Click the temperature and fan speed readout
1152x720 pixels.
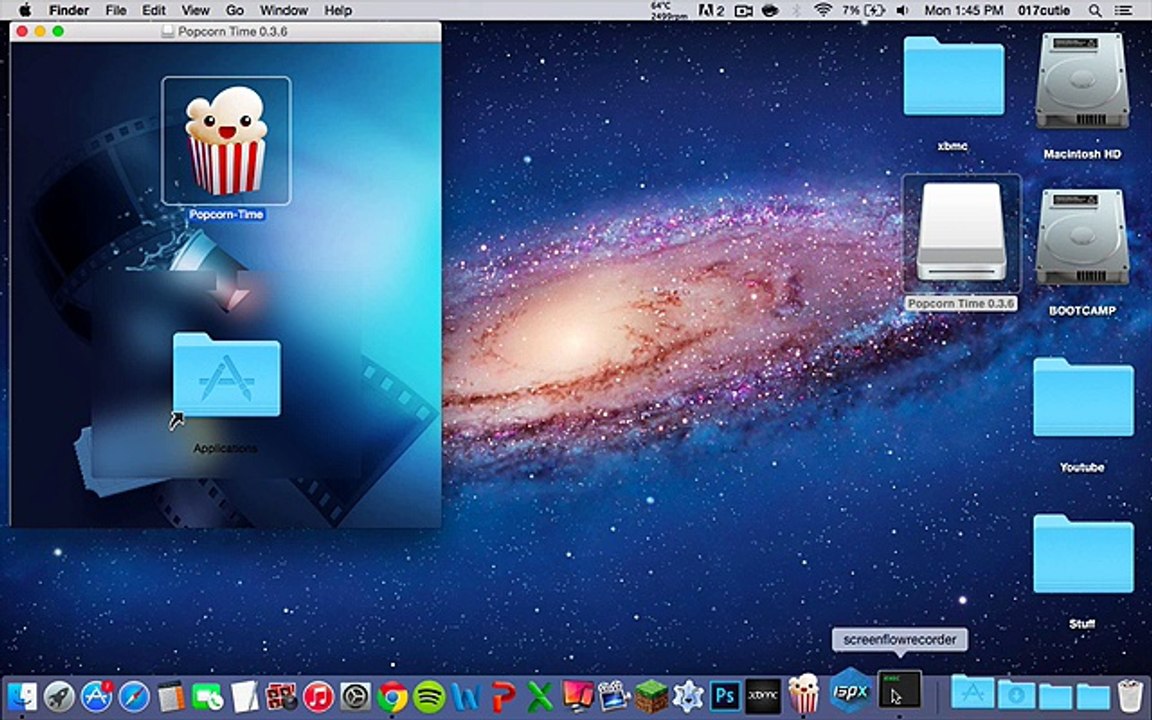[x=668, y=10]
